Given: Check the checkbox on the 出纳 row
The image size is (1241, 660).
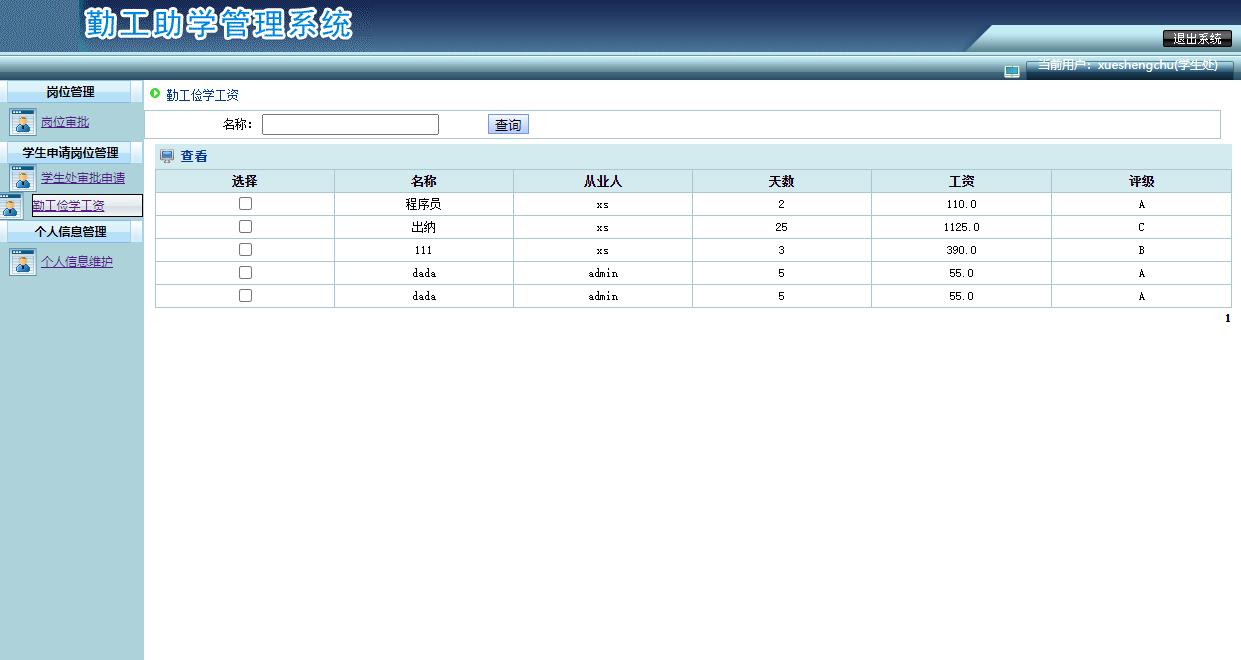Looking at the screenshot, I should 244,226.
